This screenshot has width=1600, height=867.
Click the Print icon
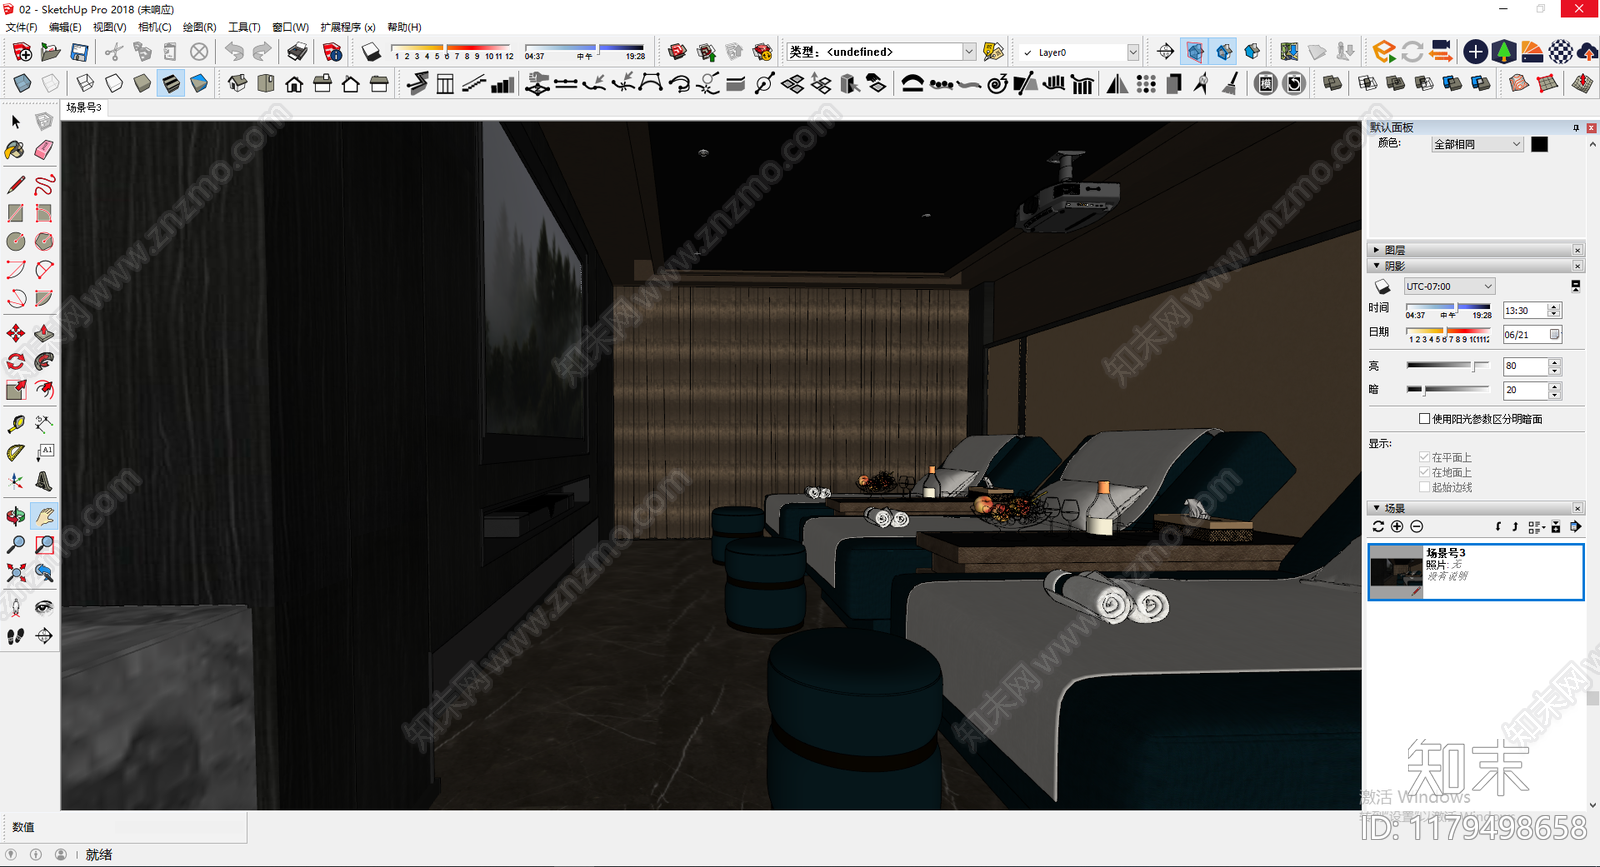click(298, 52)
